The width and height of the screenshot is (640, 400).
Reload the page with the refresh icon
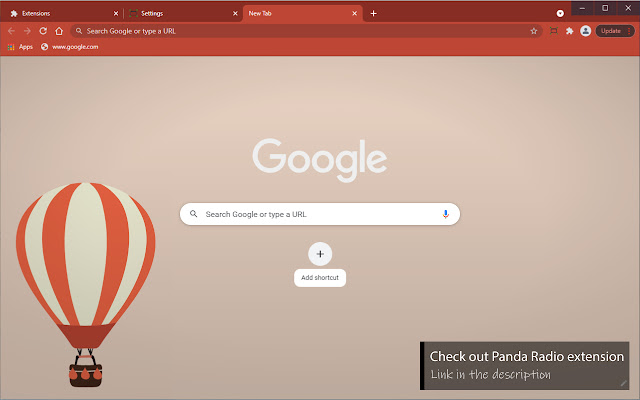point(43,31)
